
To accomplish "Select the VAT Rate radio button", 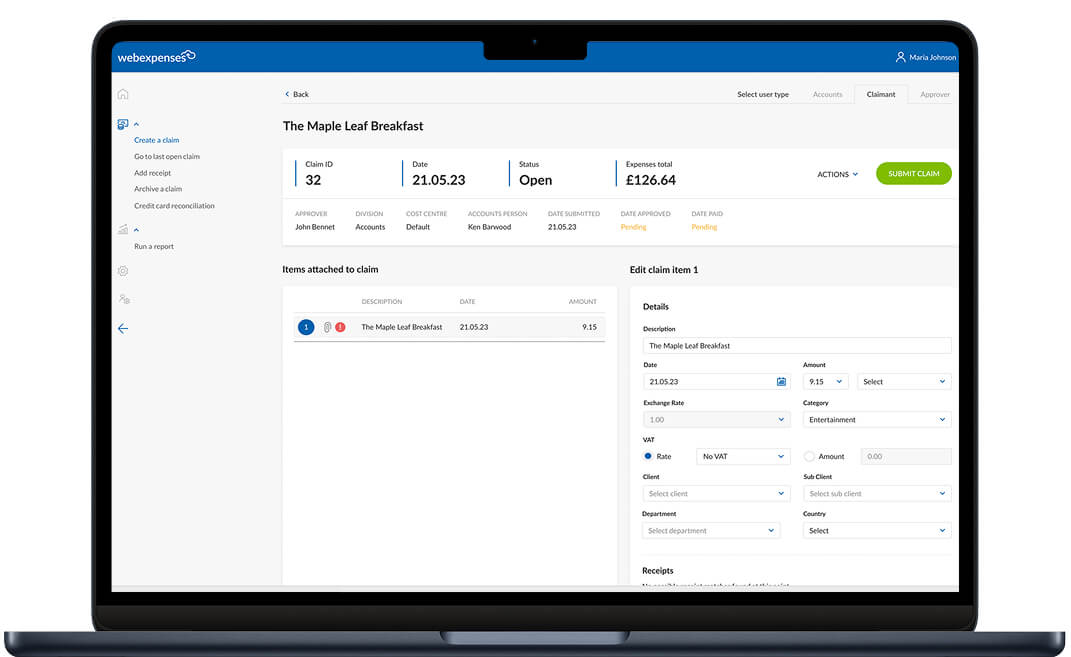I will (648, 456).
